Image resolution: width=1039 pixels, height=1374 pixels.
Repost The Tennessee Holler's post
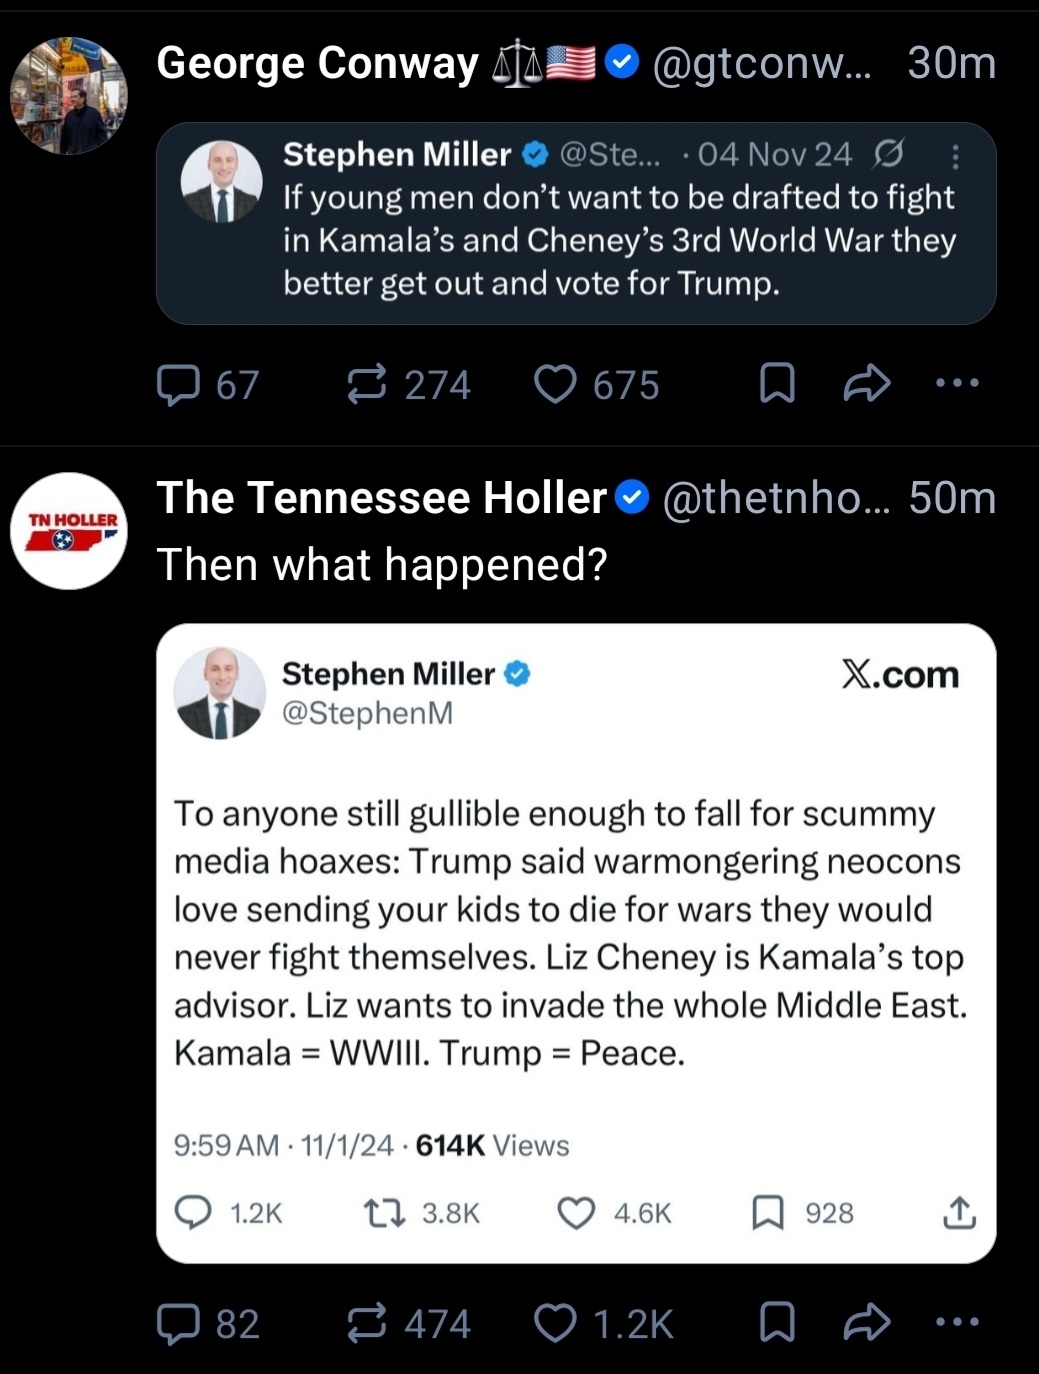[367, 1323]
